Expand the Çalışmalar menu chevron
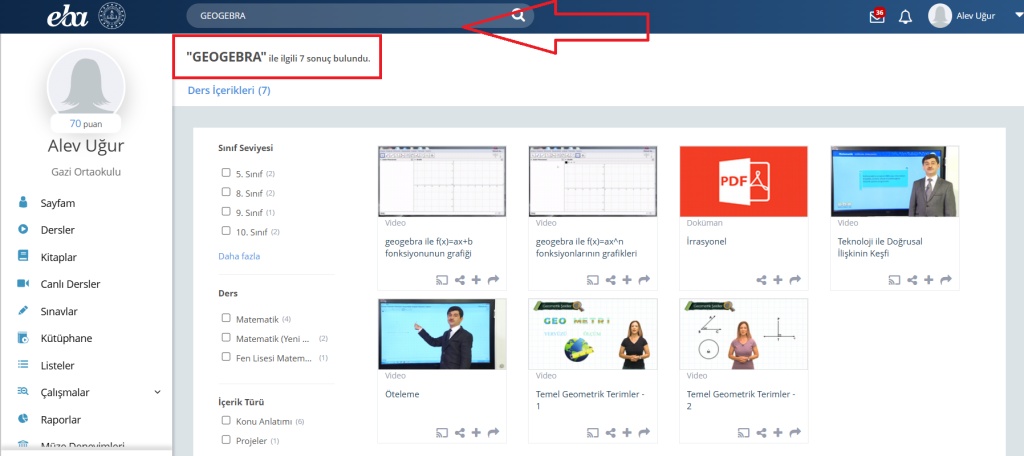This screenshot has height=456, width=1024. pos(157,392)
